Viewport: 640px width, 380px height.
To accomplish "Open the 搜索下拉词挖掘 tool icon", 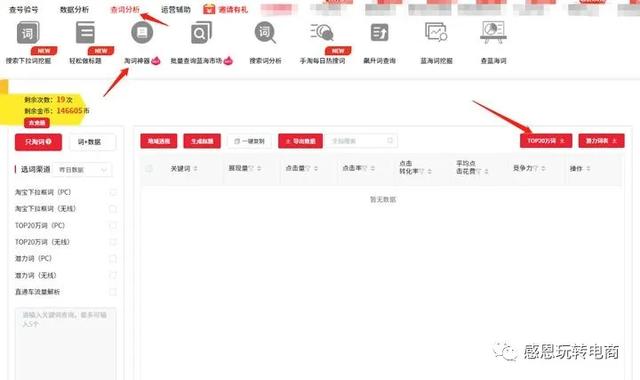I will 28,33.
